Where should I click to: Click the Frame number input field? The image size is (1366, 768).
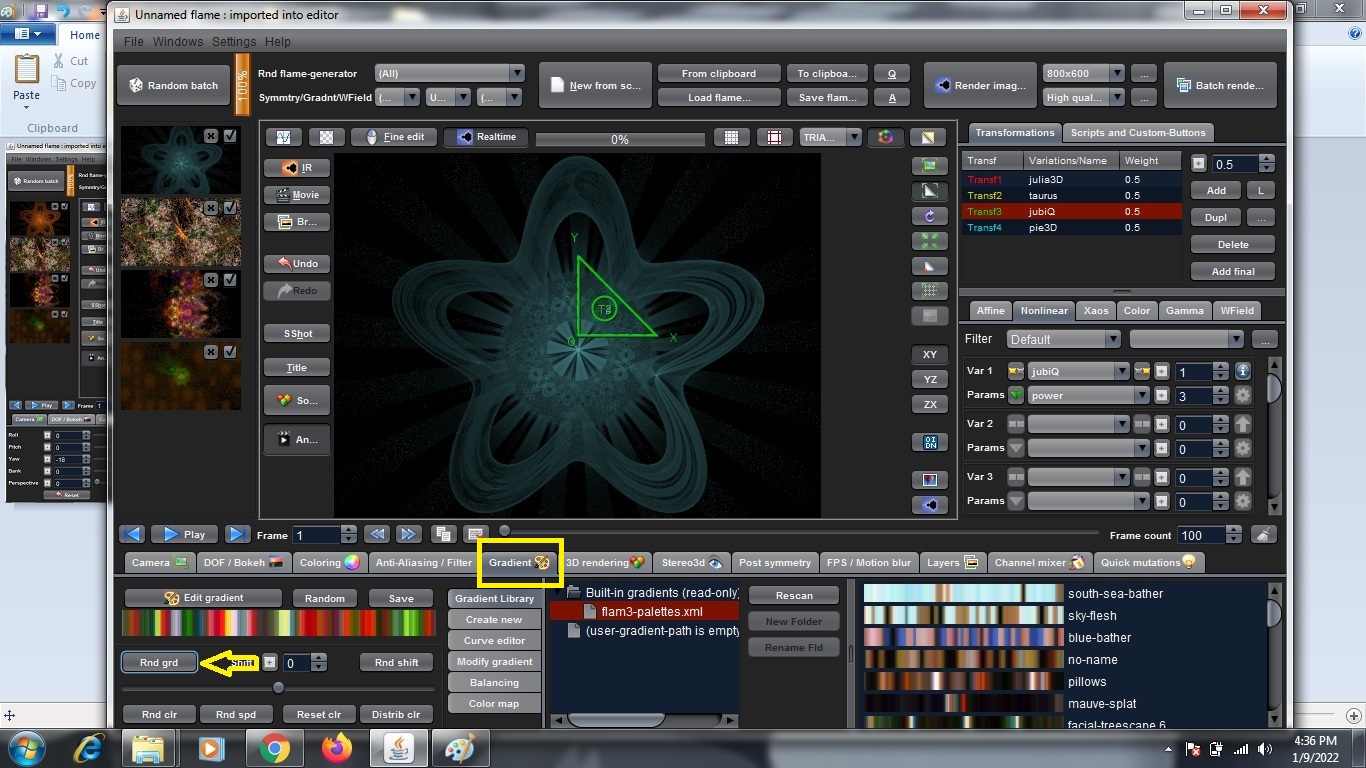tap(316, 535)
